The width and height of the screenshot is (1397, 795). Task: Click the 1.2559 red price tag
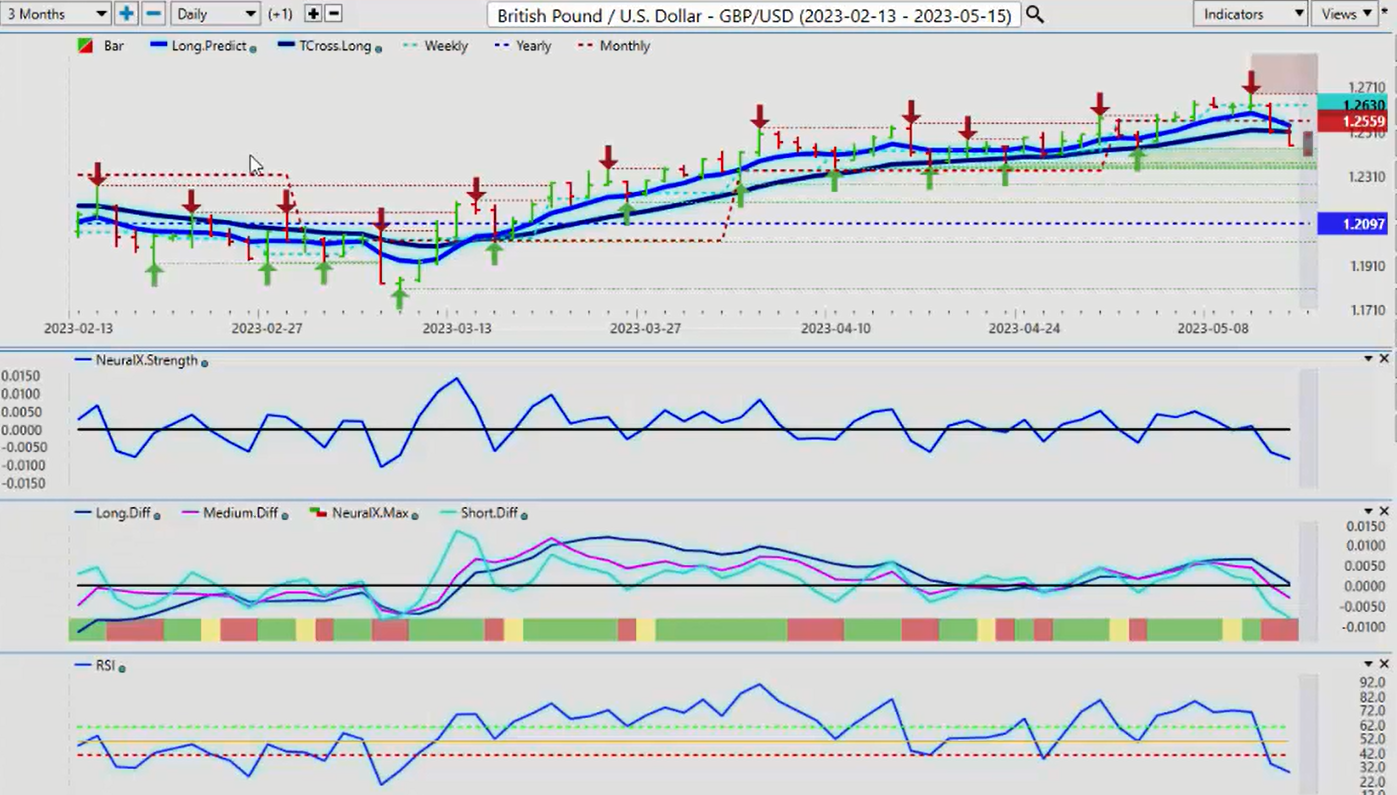click(x=1353, y=122)
